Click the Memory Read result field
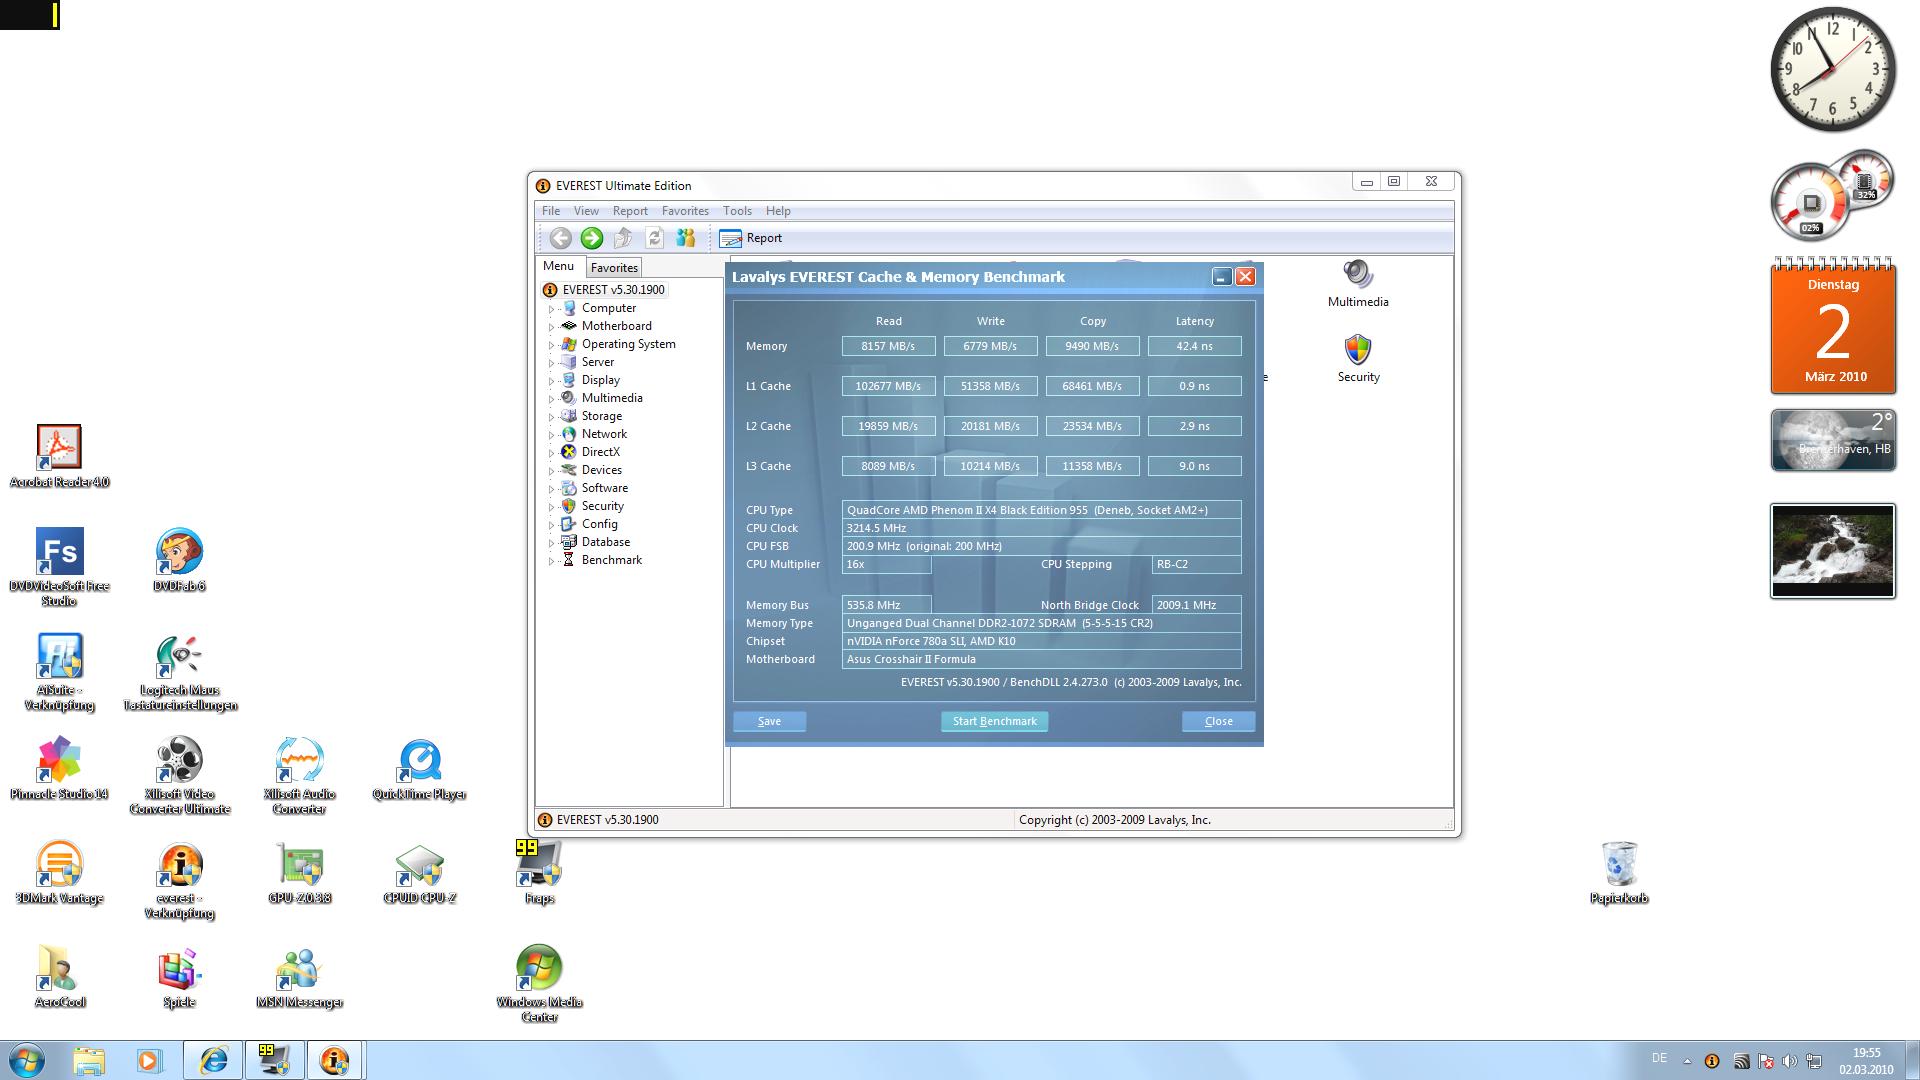This screenshot has width=1920, height=1080. coord(888,346)
